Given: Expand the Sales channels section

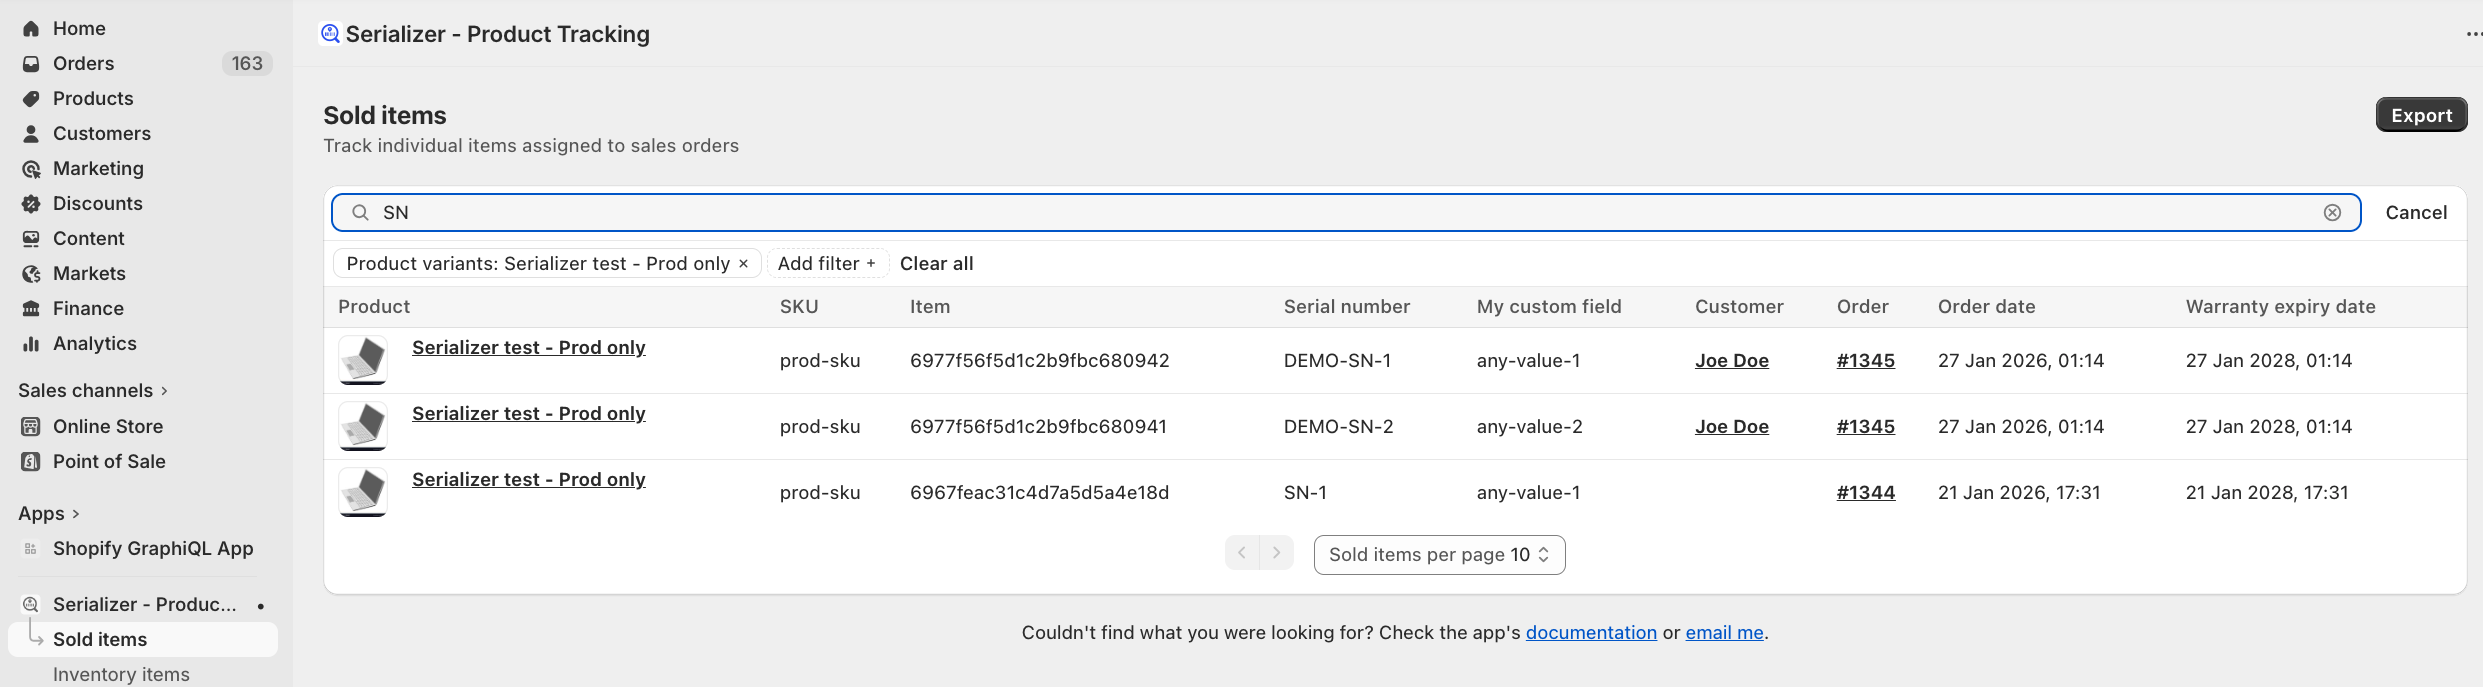Looking at the screenshot, I should [x=93, y=391].
